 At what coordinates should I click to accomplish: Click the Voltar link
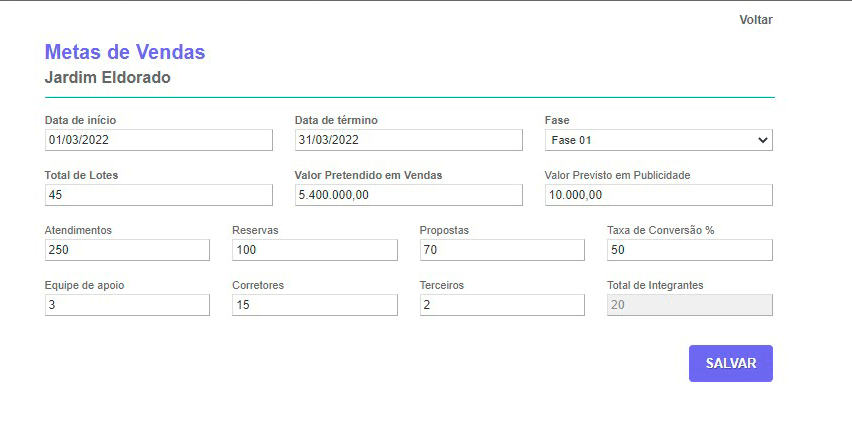pyautogui.click(x=755, y=20)
